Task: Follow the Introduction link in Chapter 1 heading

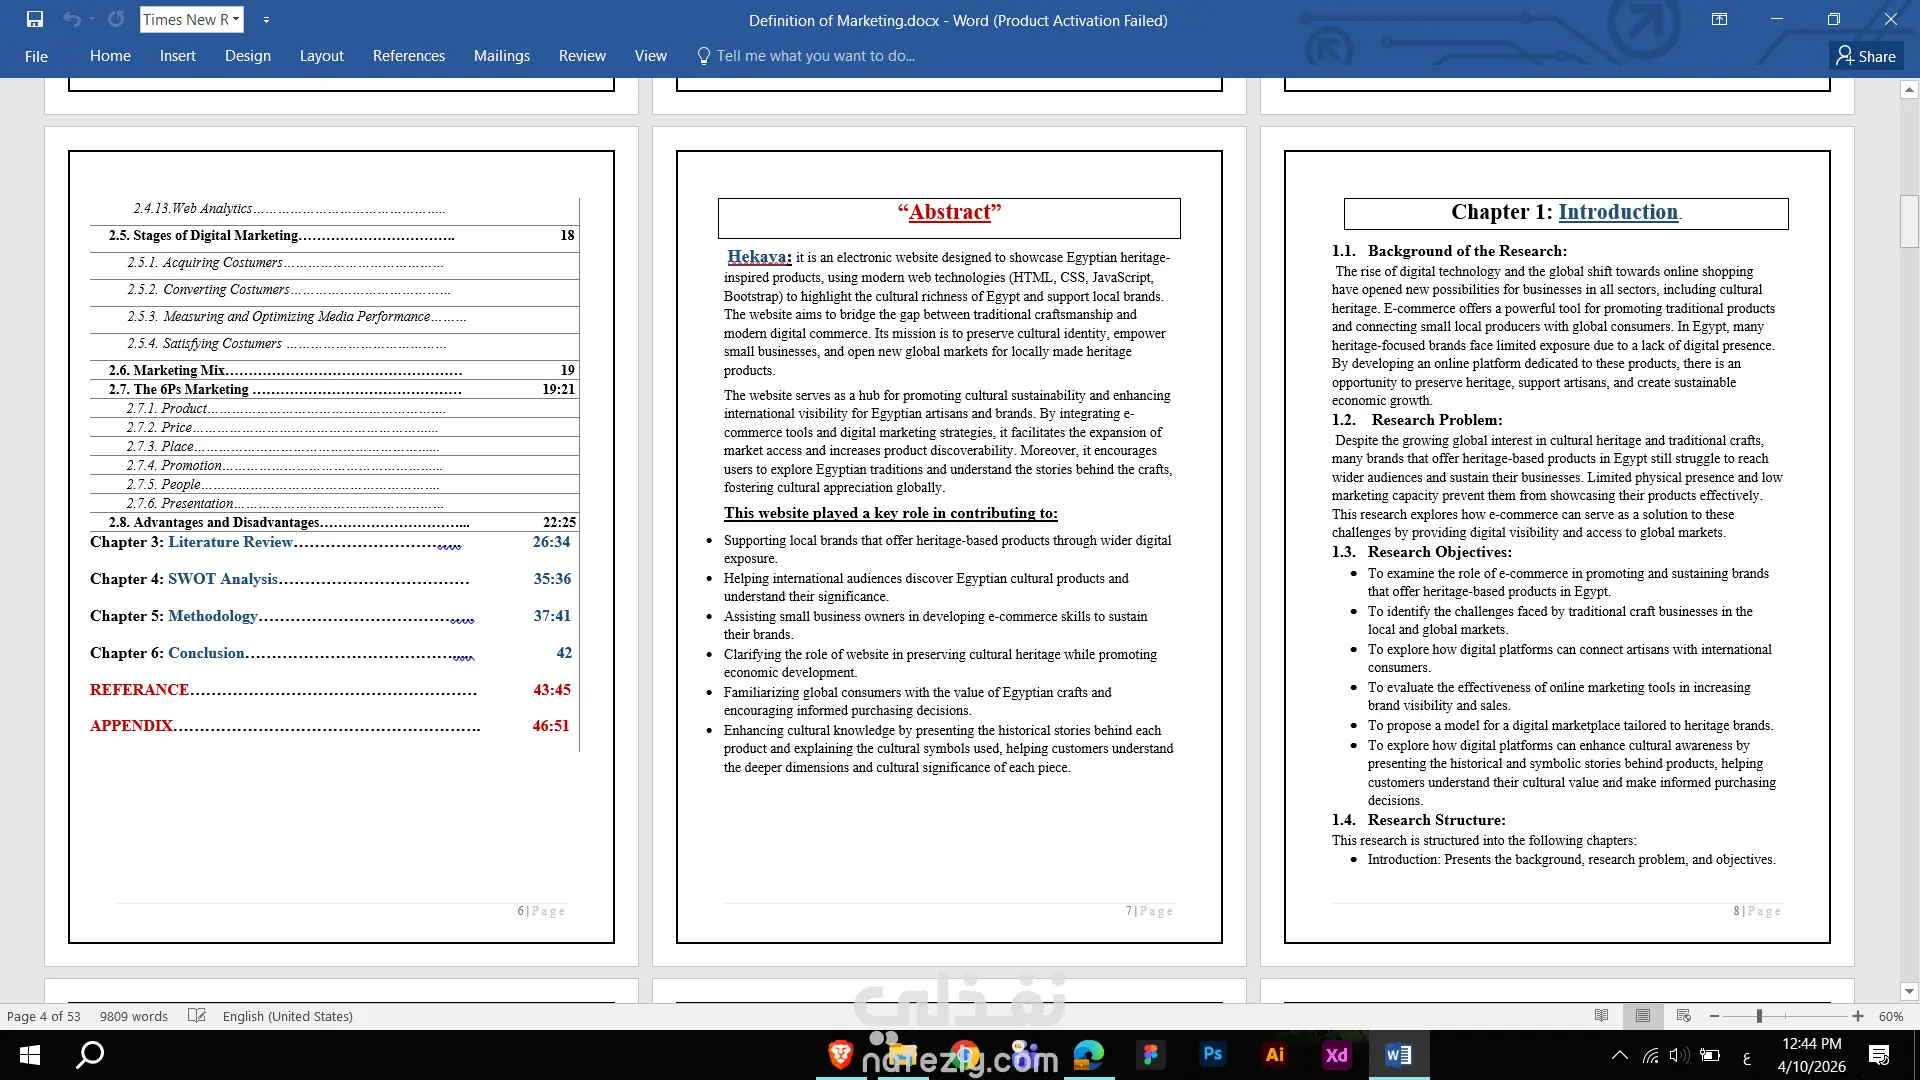Action: pos(1618,212)
